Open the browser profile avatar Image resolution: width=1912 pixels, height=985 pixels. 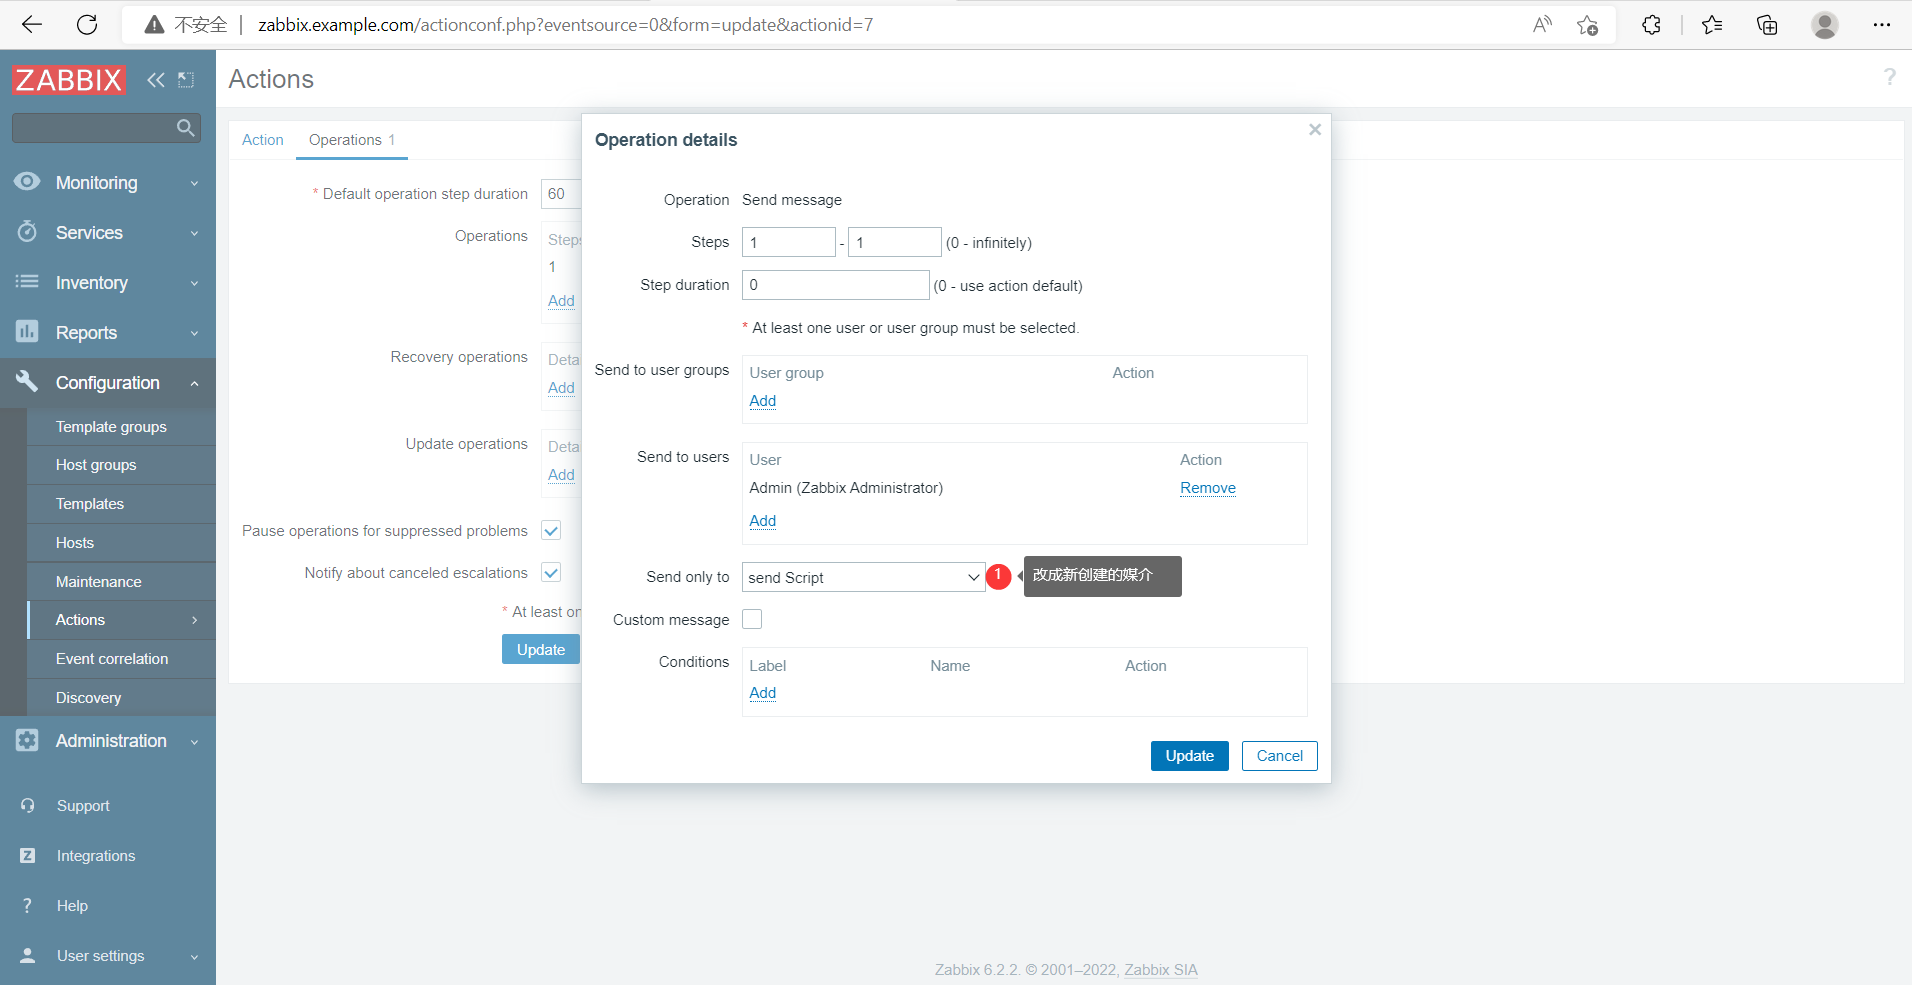1825,25
